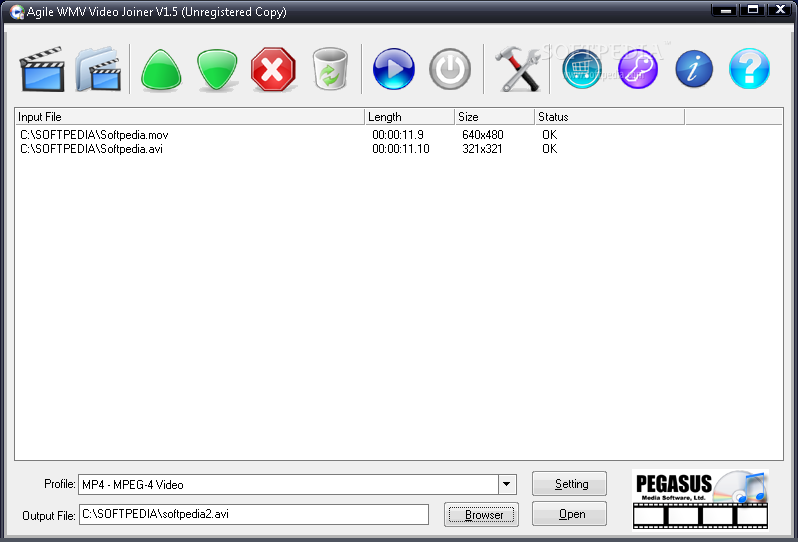
Task: Click the gray power stop icon
Action: click(x=450, y=69)
